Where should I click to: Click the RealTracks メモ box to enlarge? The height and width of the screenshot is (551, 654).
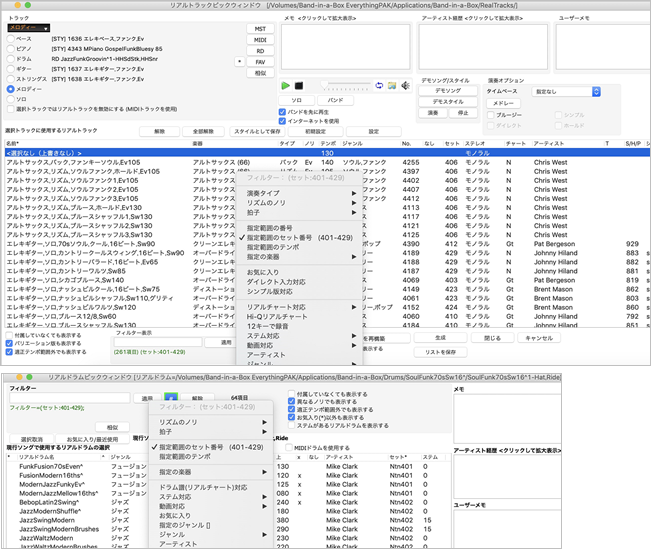(345, 47)
